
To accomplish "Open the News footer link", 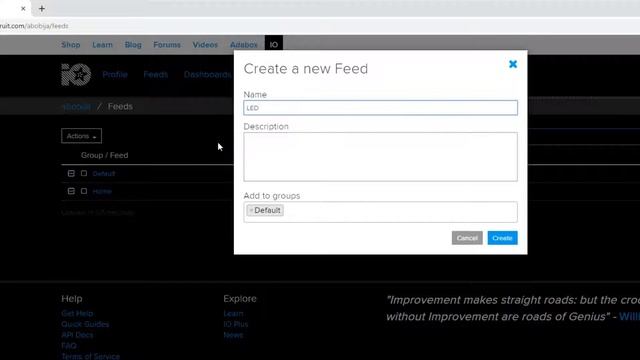I will (233, 335).
